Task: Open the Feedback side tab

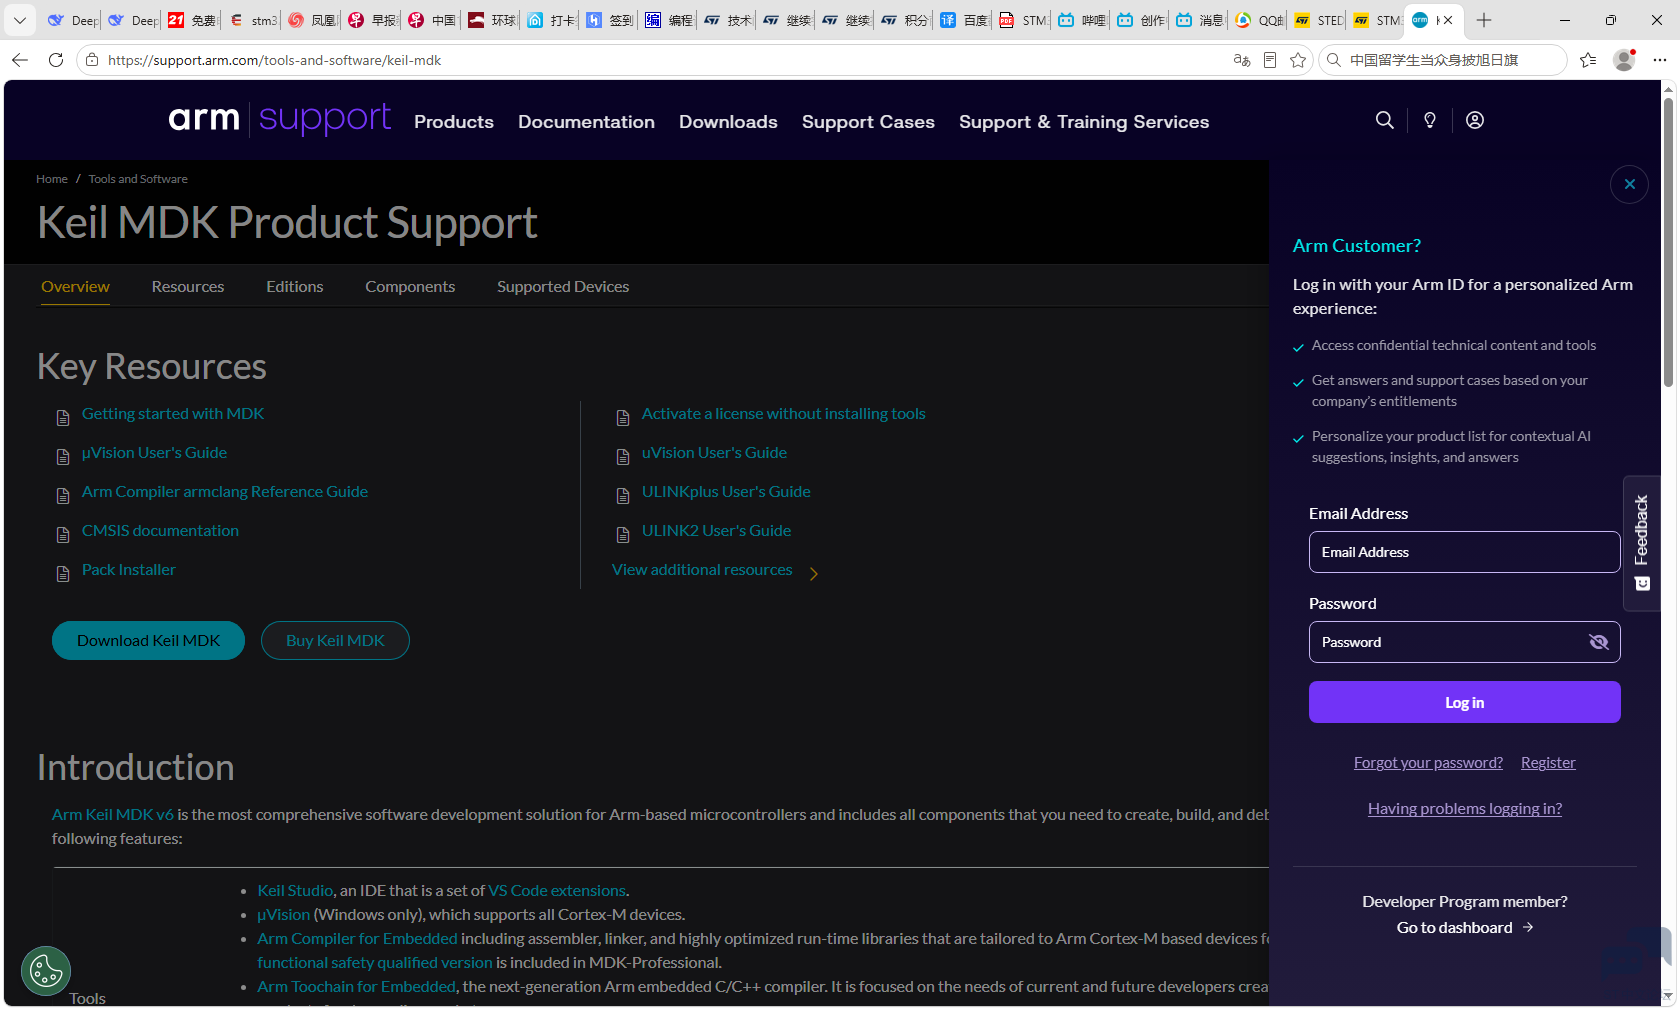Action: point(1641,543)
